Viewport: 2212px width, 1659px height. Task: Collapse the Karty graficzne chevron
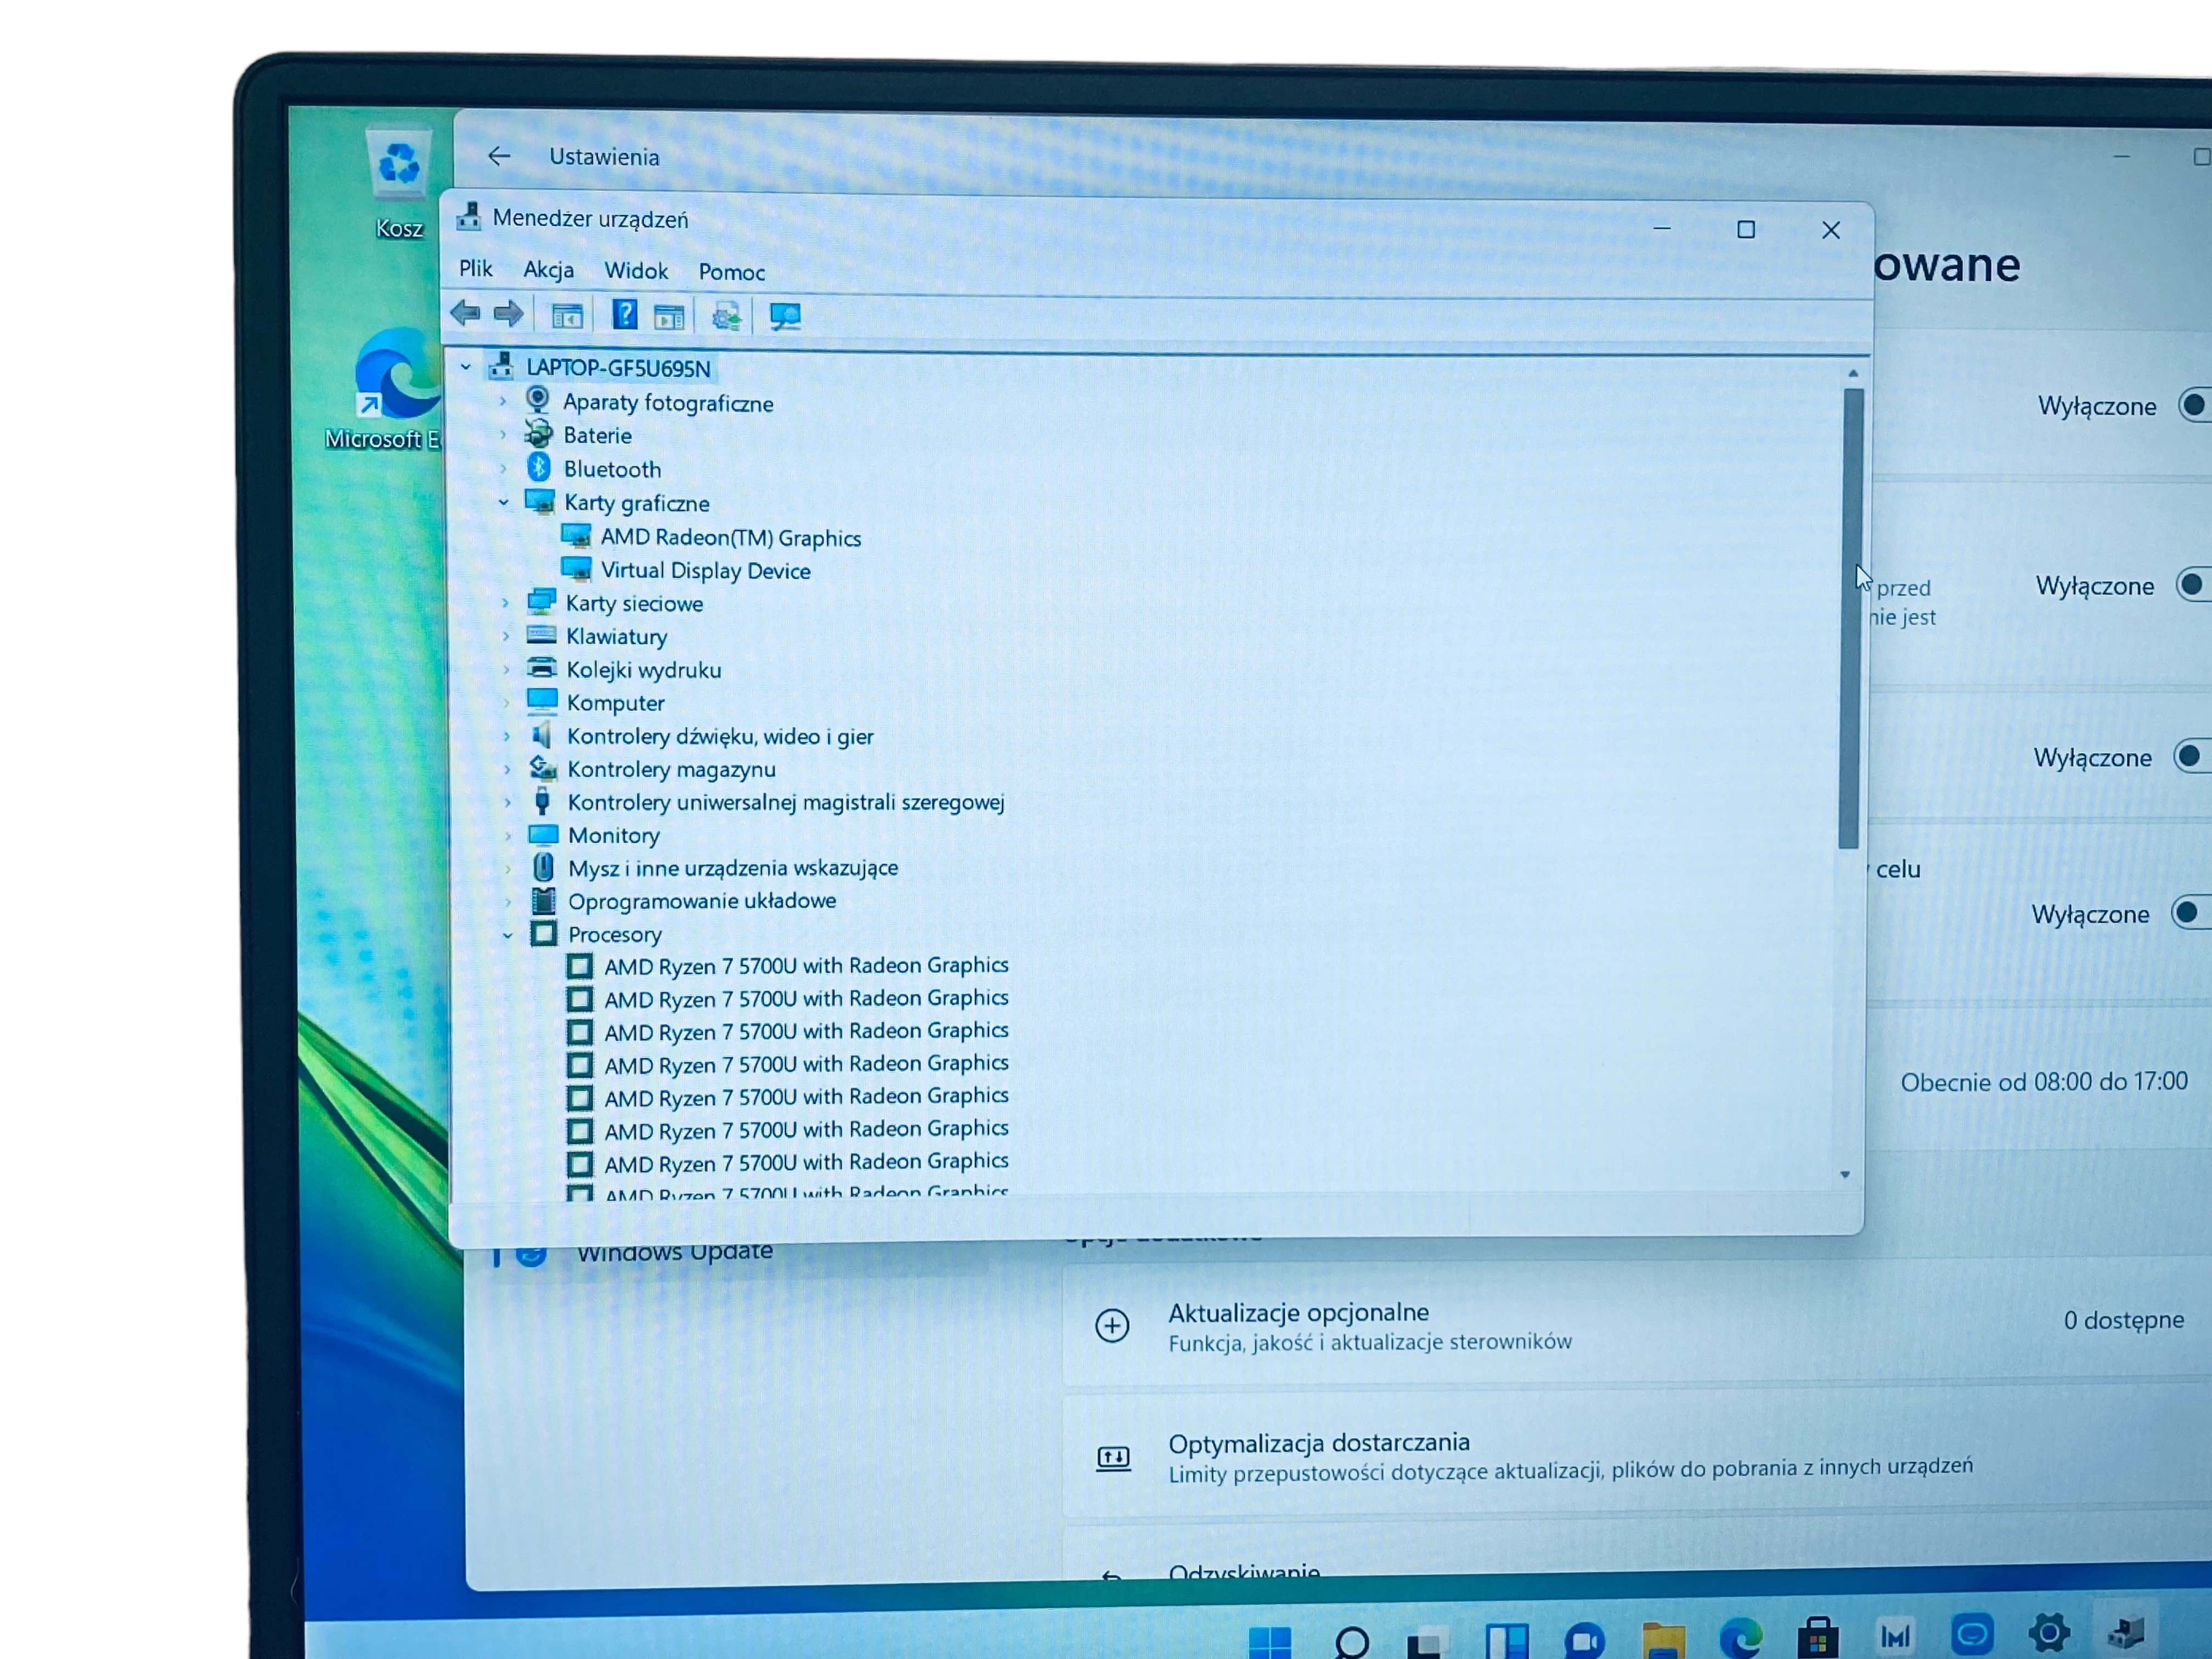coord(504,502)
